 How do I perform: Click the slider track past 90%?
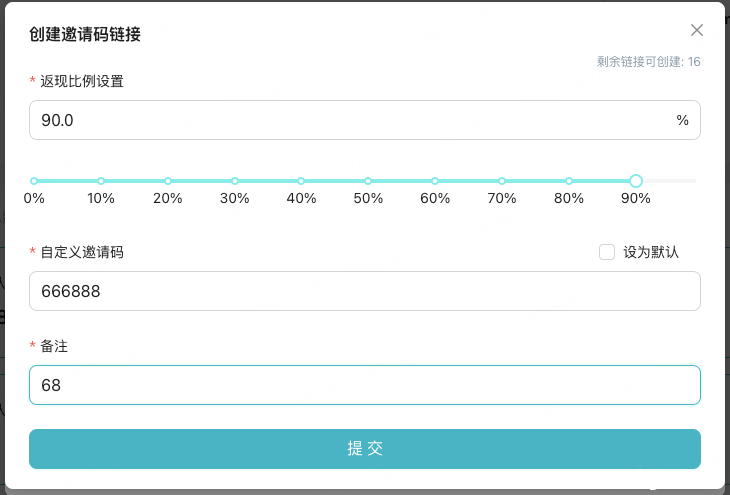[672, 181]
